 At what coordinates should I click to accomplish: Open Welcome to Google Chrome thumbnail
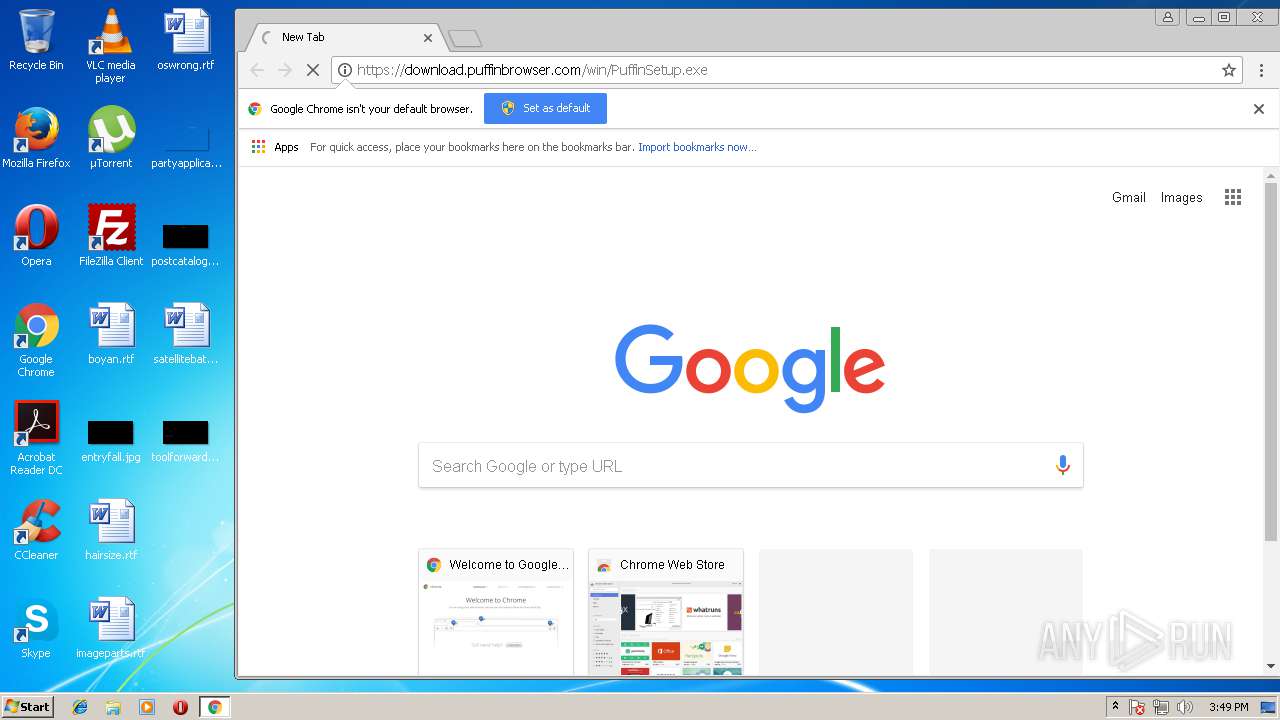pyautogui.click(x=496, y=612)
